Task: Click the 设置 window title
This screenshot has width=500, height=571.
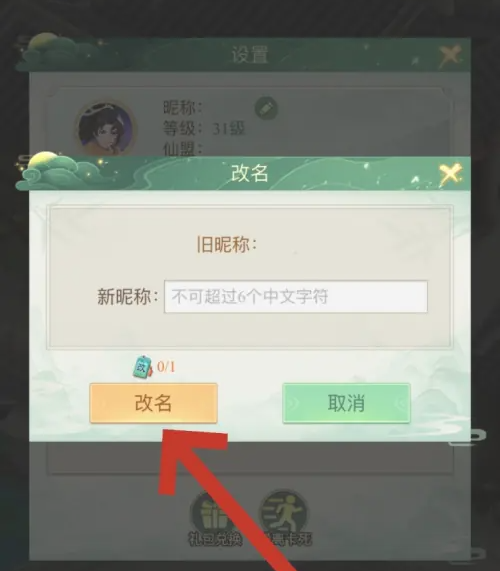Action: [x=250, y=55]
